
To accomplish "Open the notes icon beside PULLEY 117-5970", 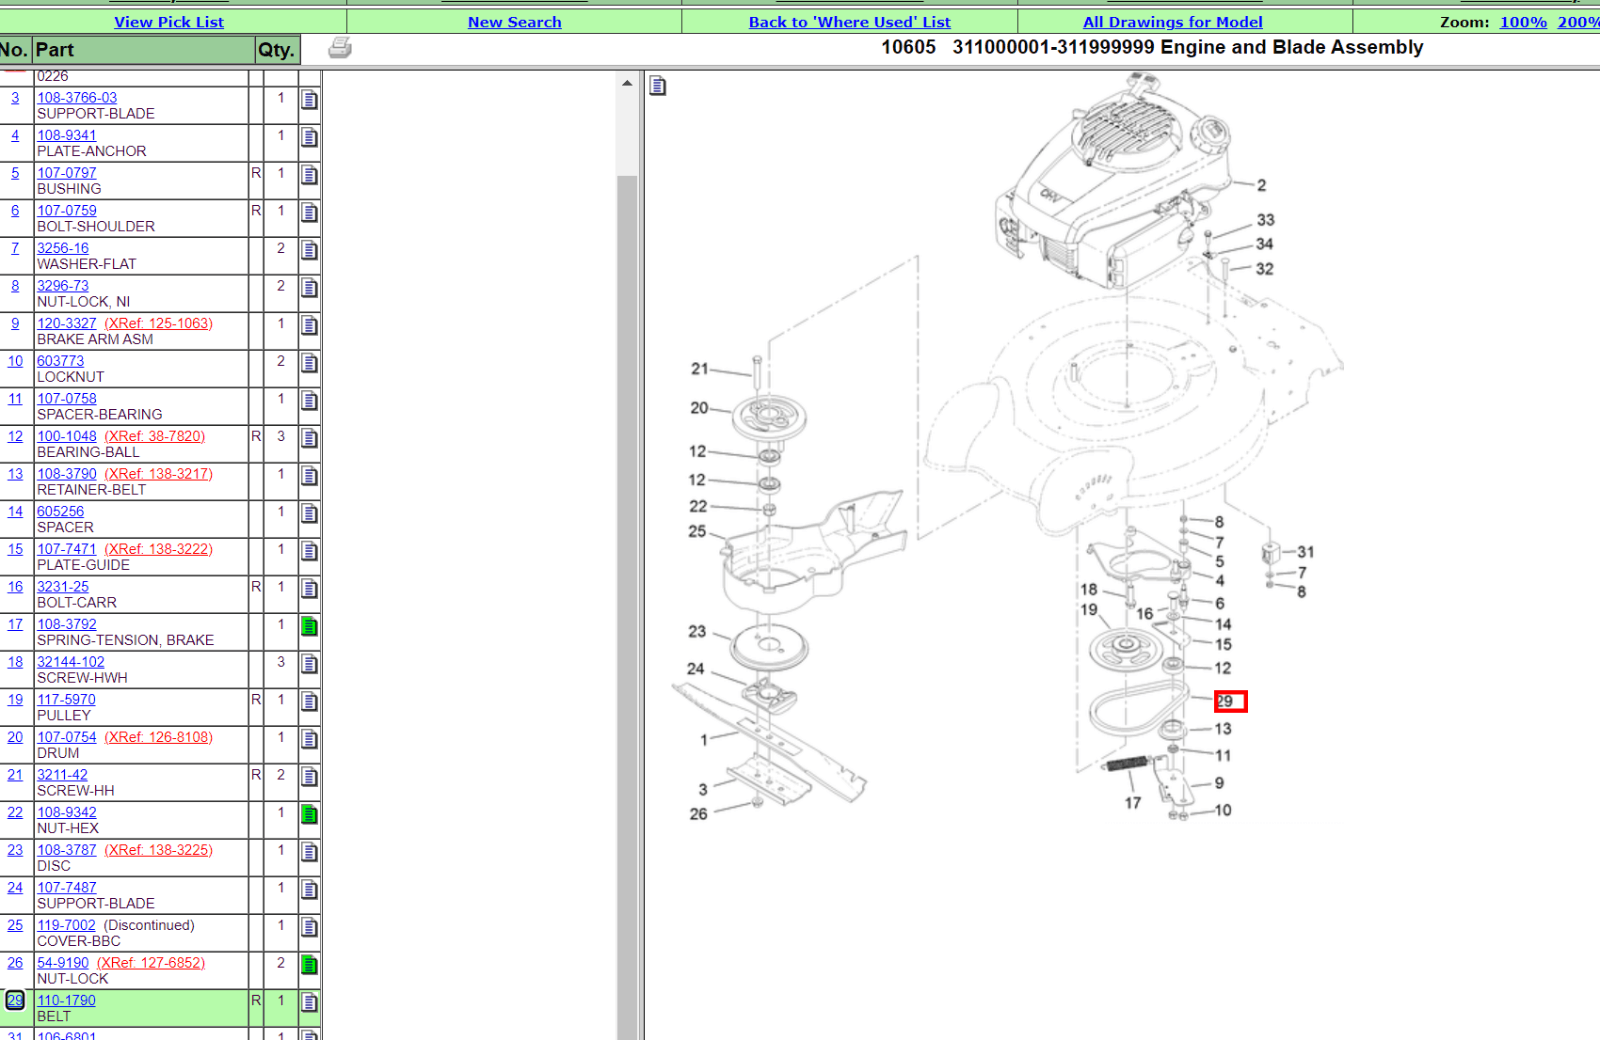I will pos(309,703).
